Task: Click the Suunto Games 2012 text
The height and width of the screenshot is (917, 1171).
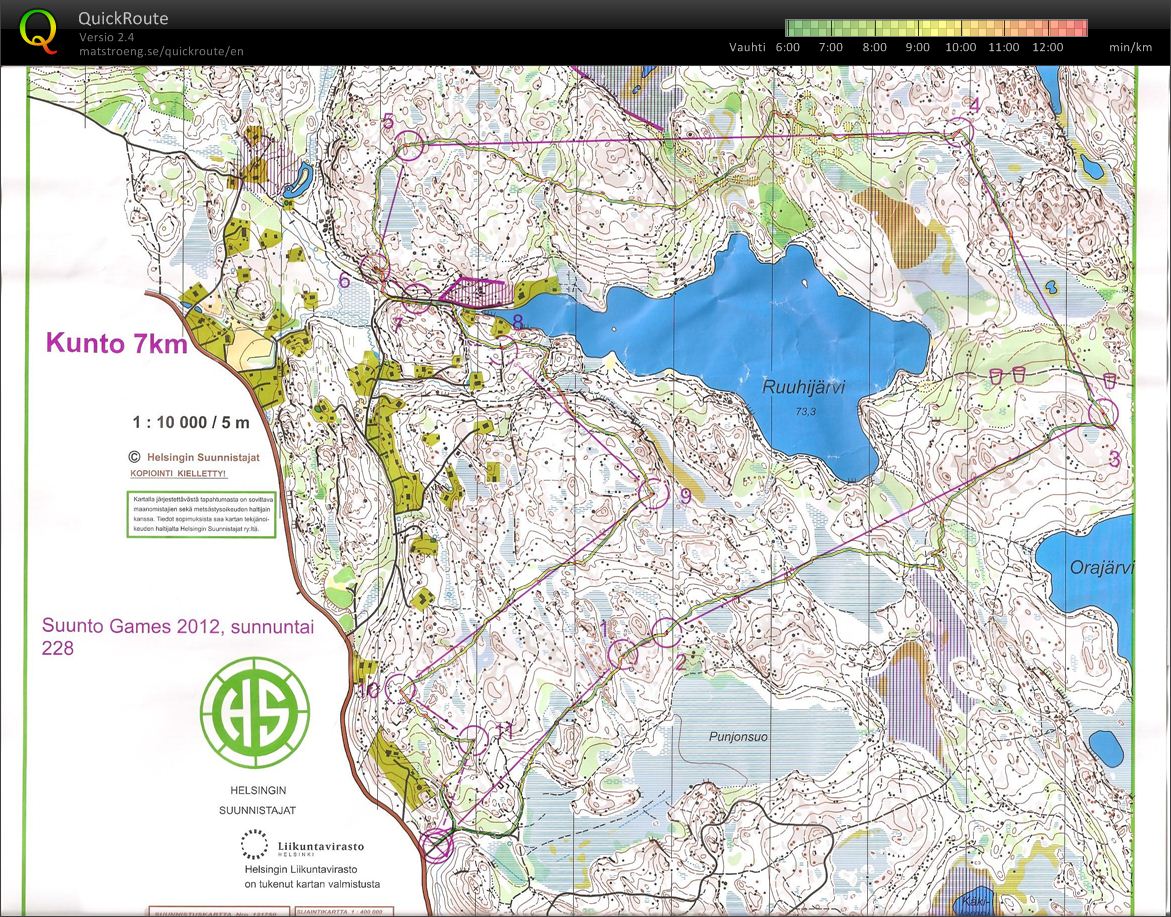Action: point(177,626)
